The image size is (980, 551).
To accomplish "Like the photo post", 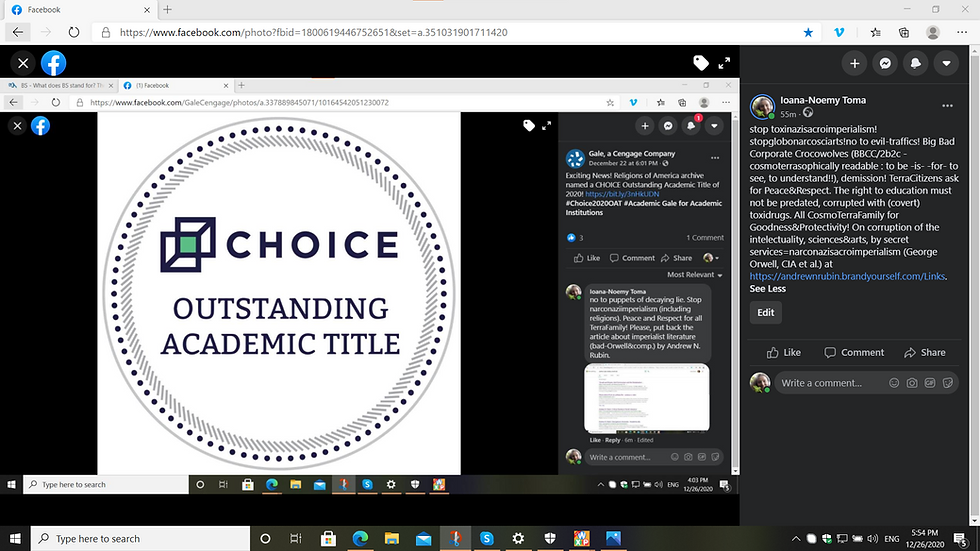I will (x=784, y=352).
